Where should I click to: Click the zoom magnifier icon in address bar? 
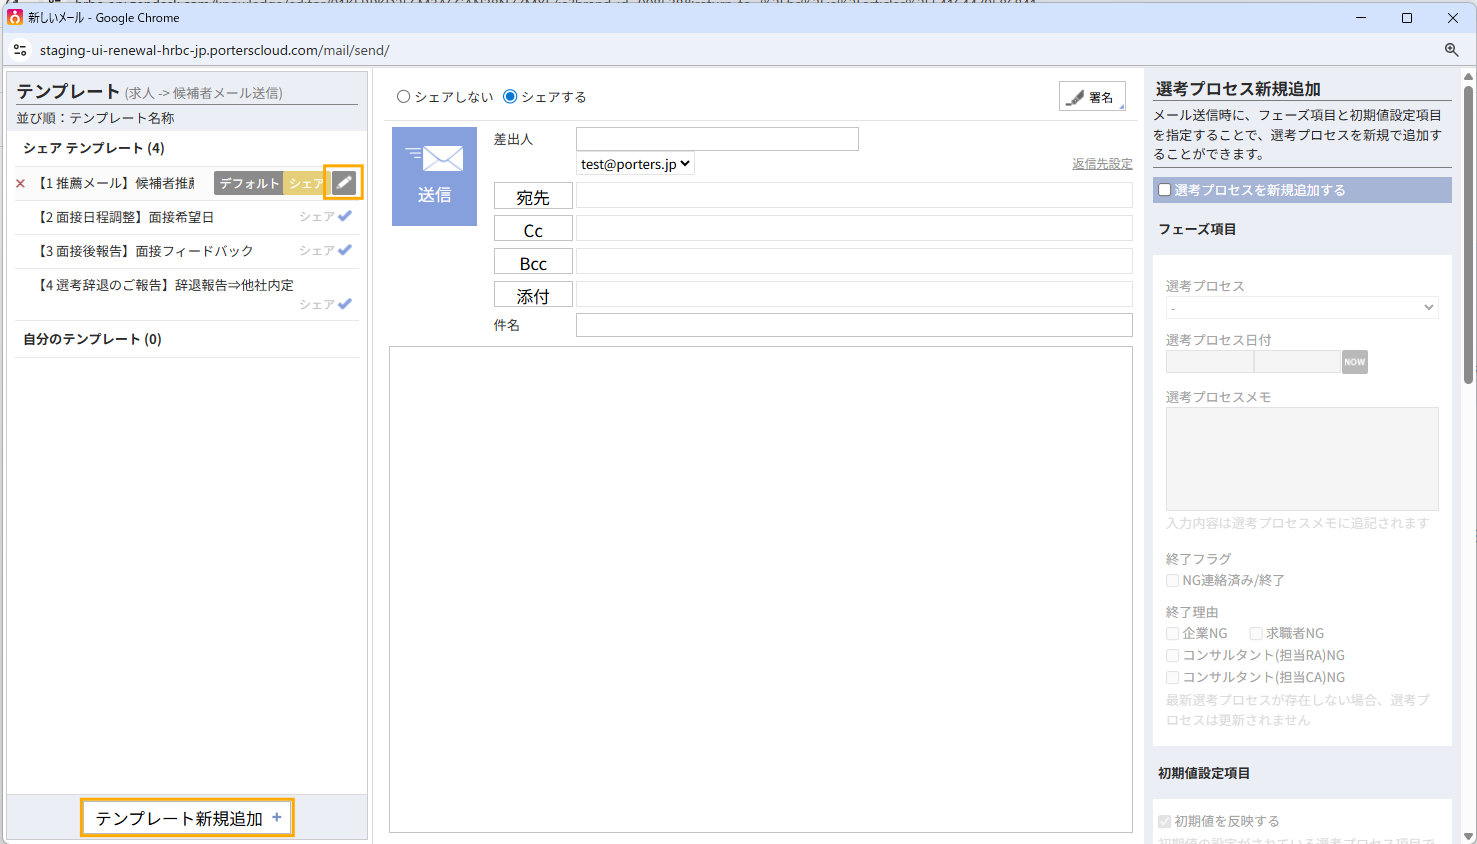(x=1451, y=50)
